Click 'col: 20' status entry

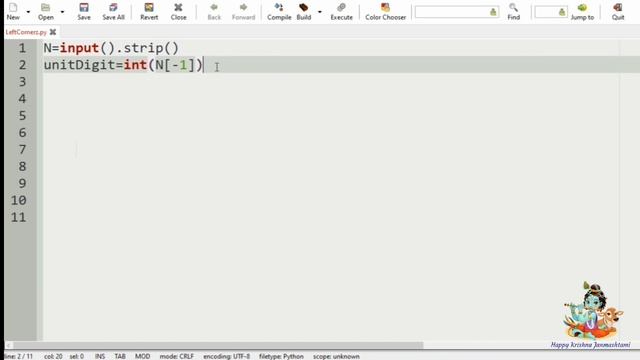(x=53, y=356)
